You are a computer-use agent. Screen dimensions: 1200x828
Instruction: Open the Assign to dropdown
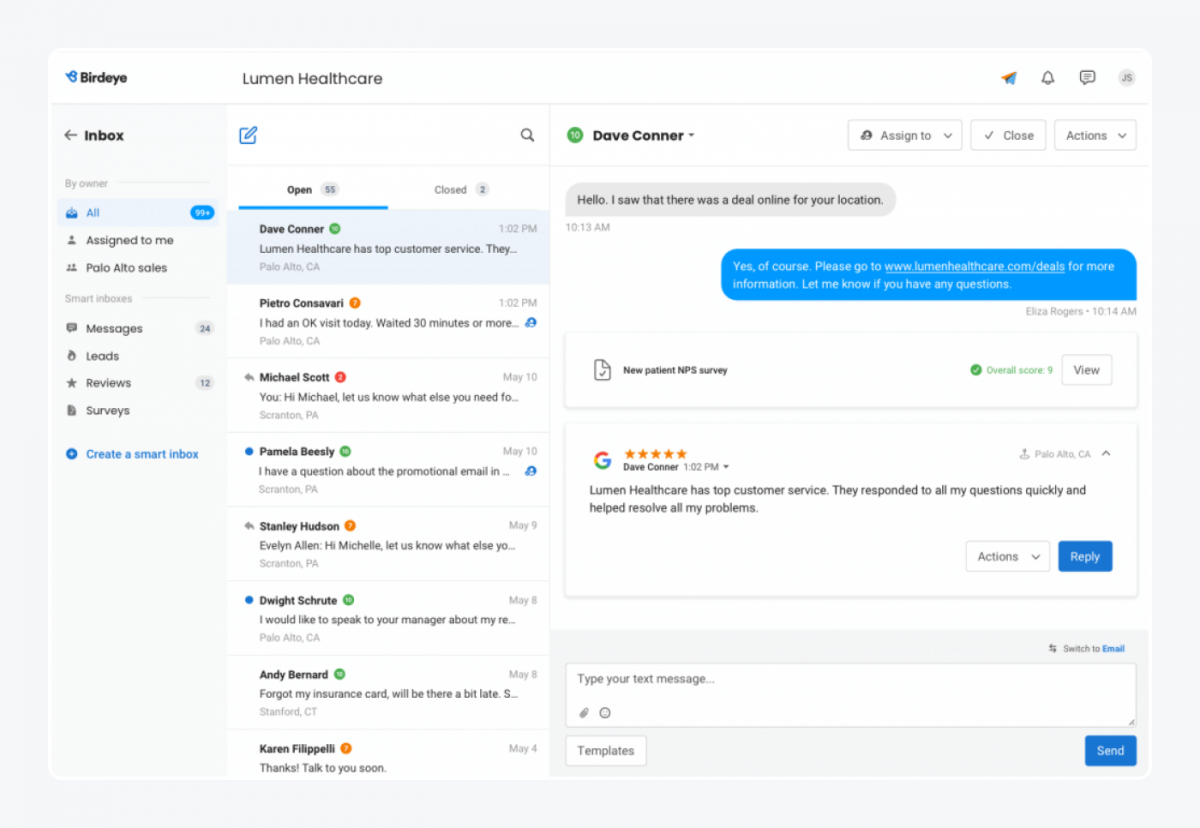tap(904, 134)
